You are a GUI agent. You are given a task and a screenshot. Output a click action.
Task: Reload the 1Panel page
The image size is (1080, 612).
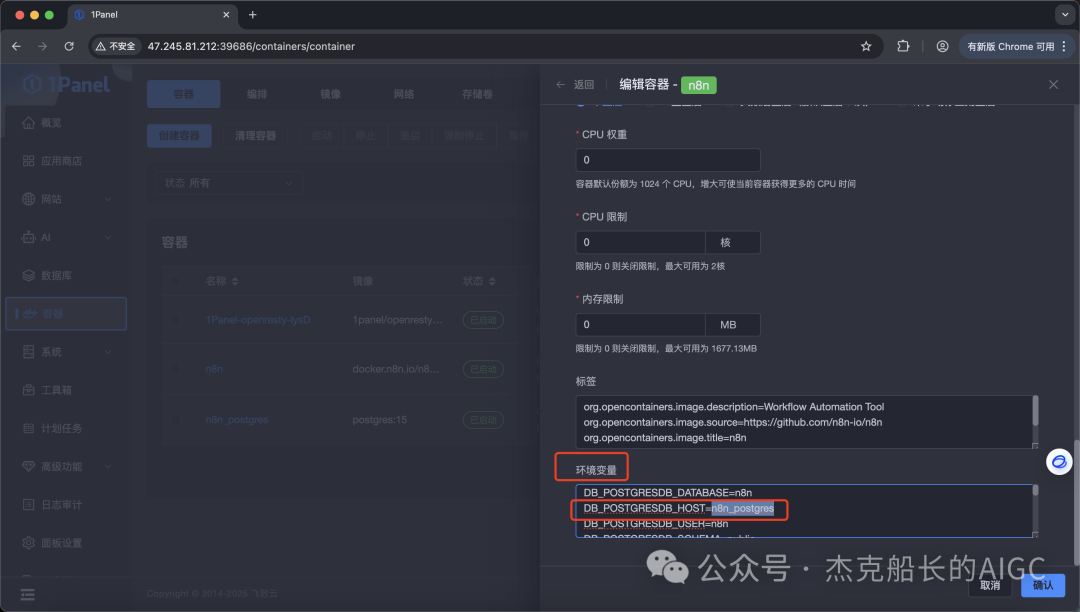[69, 46]
